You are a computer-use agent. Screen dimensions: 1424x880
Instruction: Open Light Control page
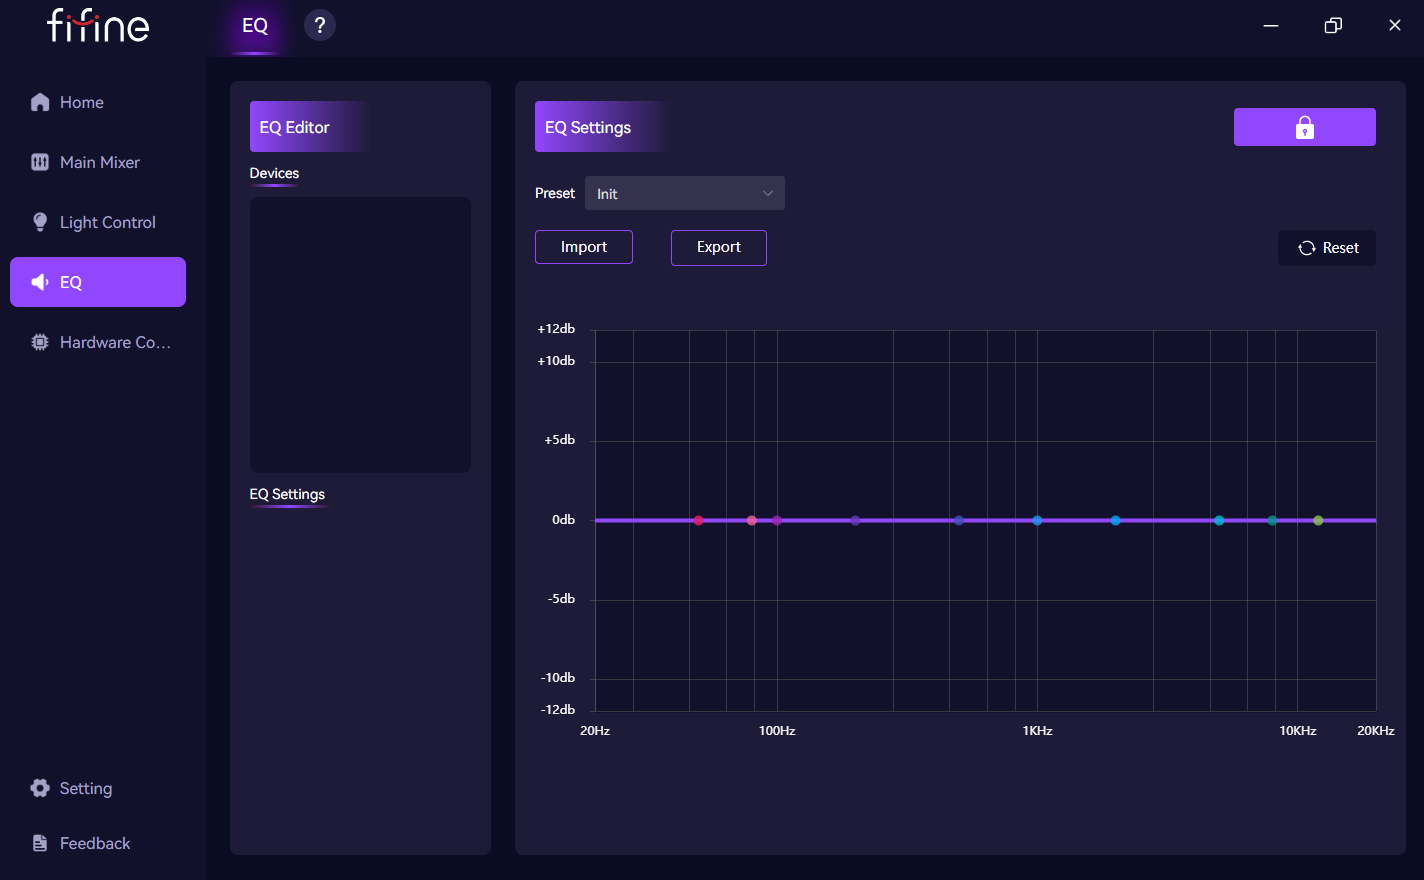[98, 222]
